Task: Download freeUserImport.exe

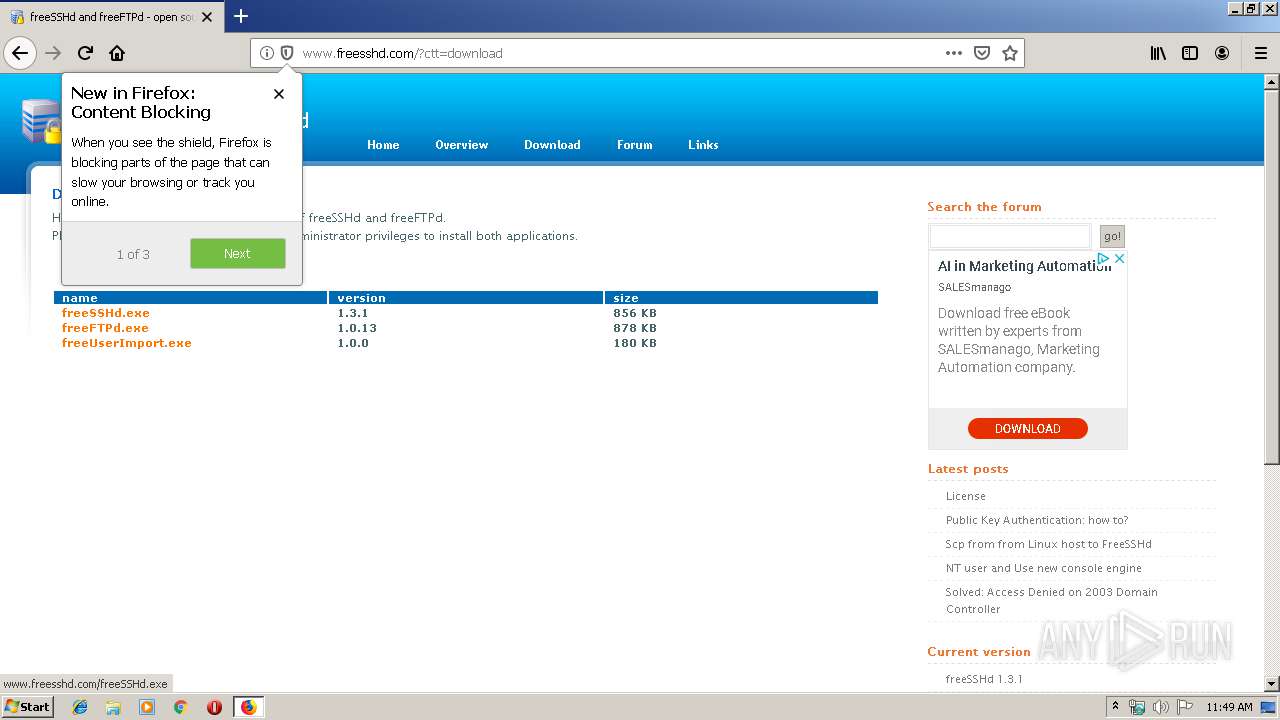Action: click(x=127, y=343)
